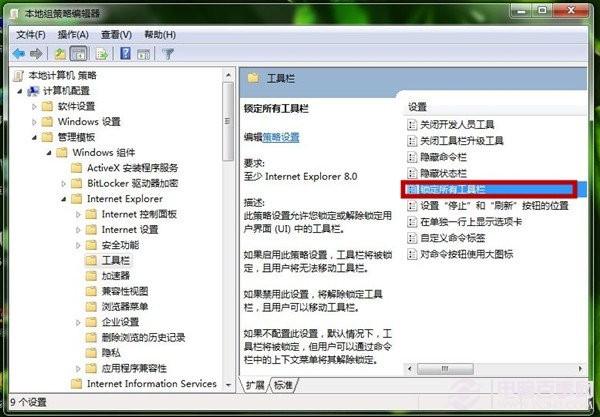The image size is (600, 417).
Task: Expand the 企业设置 tree node
Action: click(x=78, y=323)
